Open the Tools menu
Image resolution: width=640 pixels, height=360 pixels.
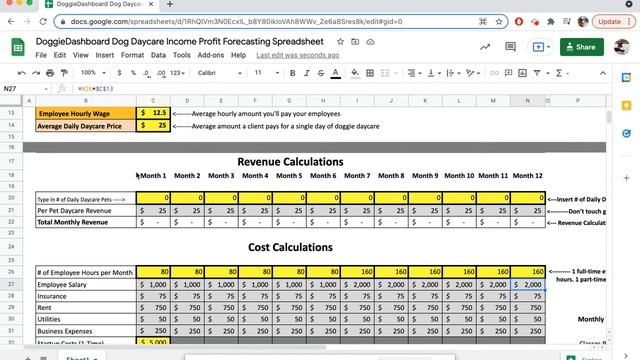tap(182, 55)
